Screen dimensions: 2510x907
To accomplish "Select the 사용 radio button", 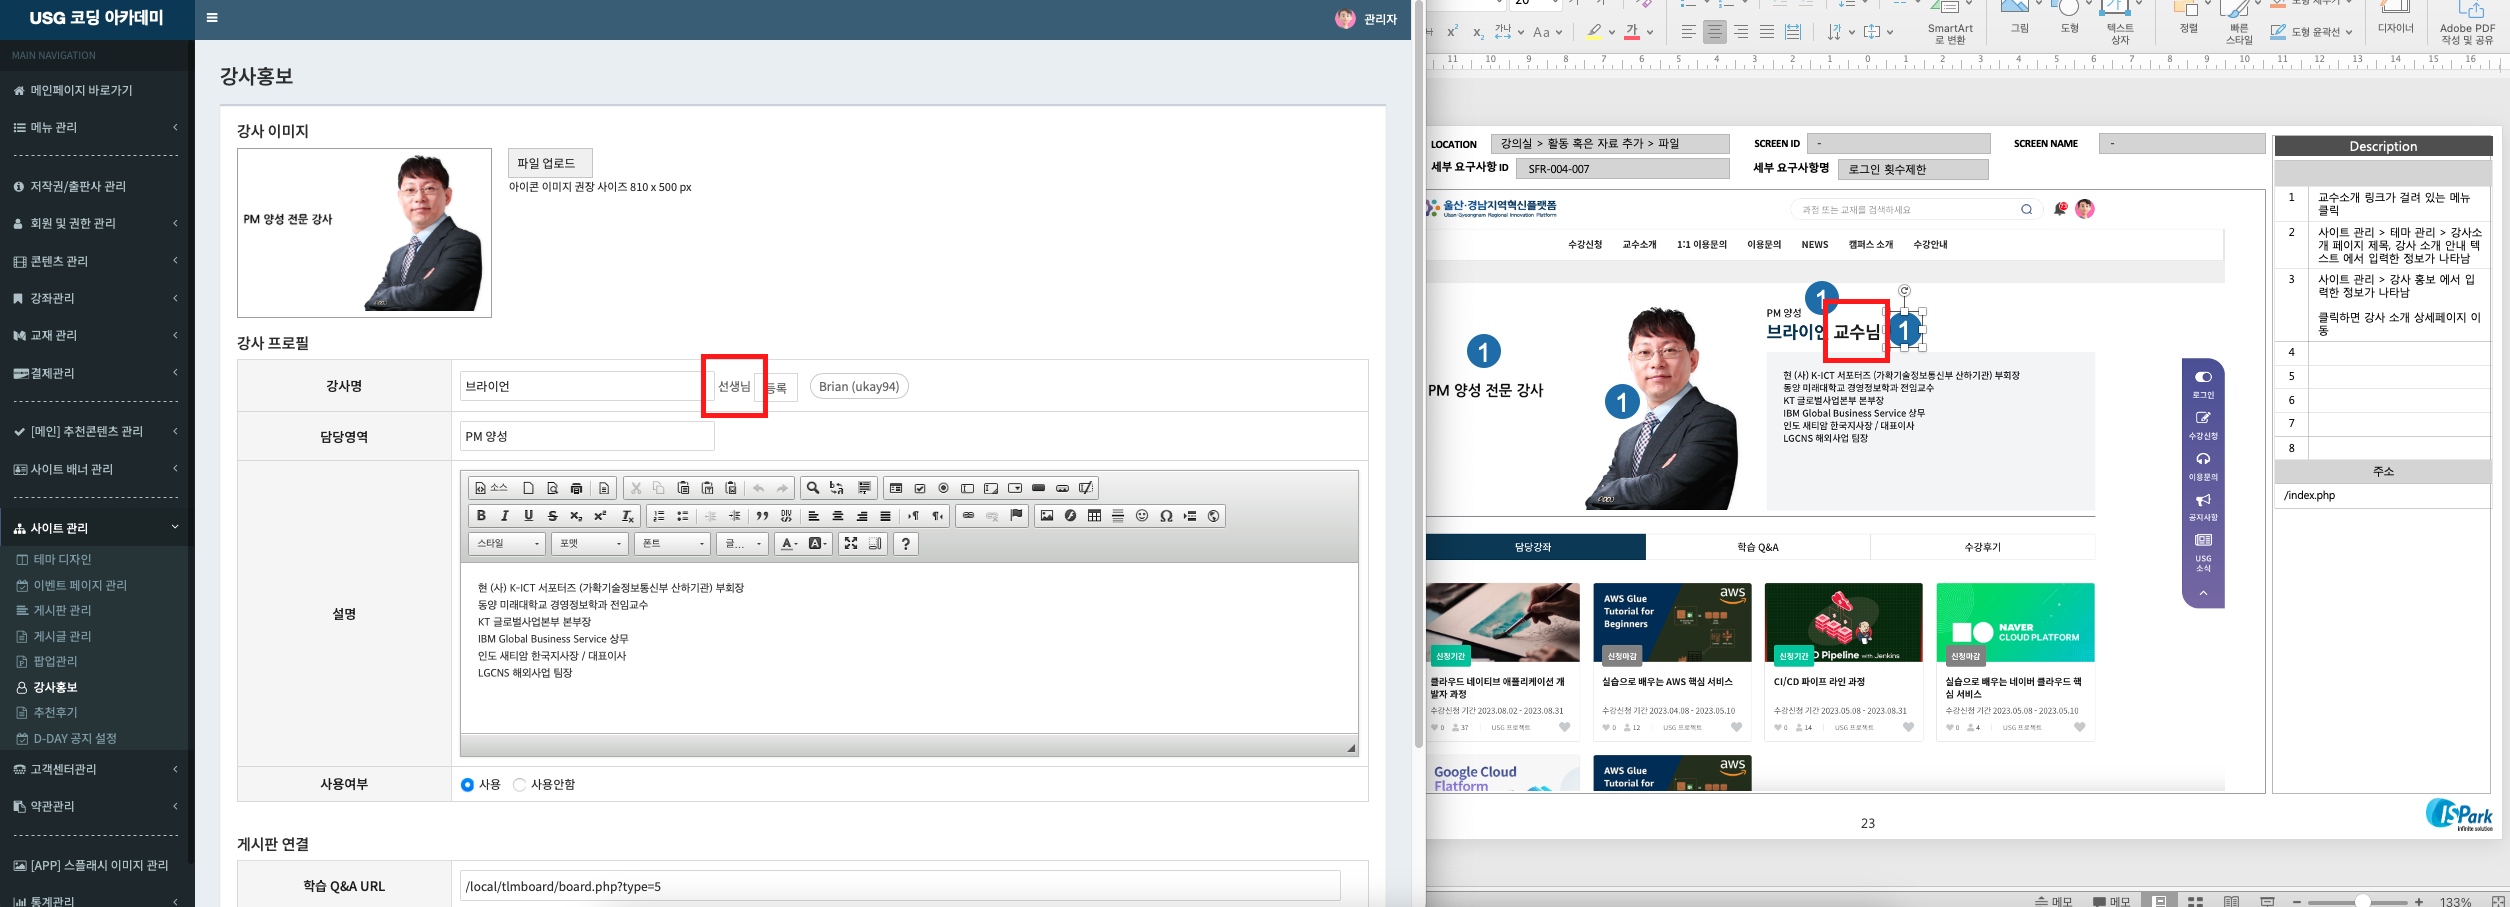I will [467, 785].
